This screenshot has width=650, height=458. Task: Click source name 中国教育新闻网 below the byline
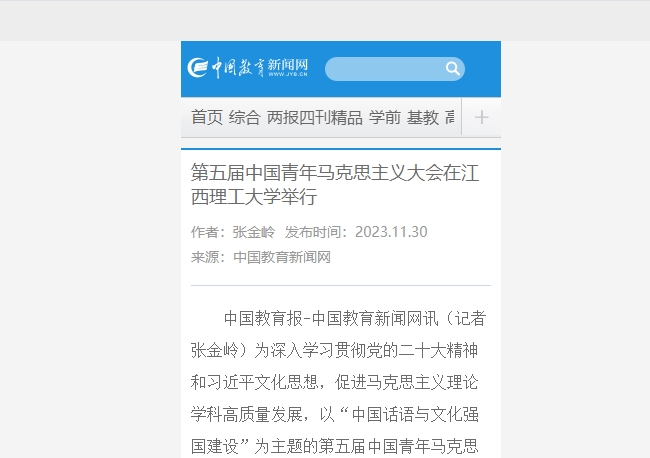[x=282, y=257]
